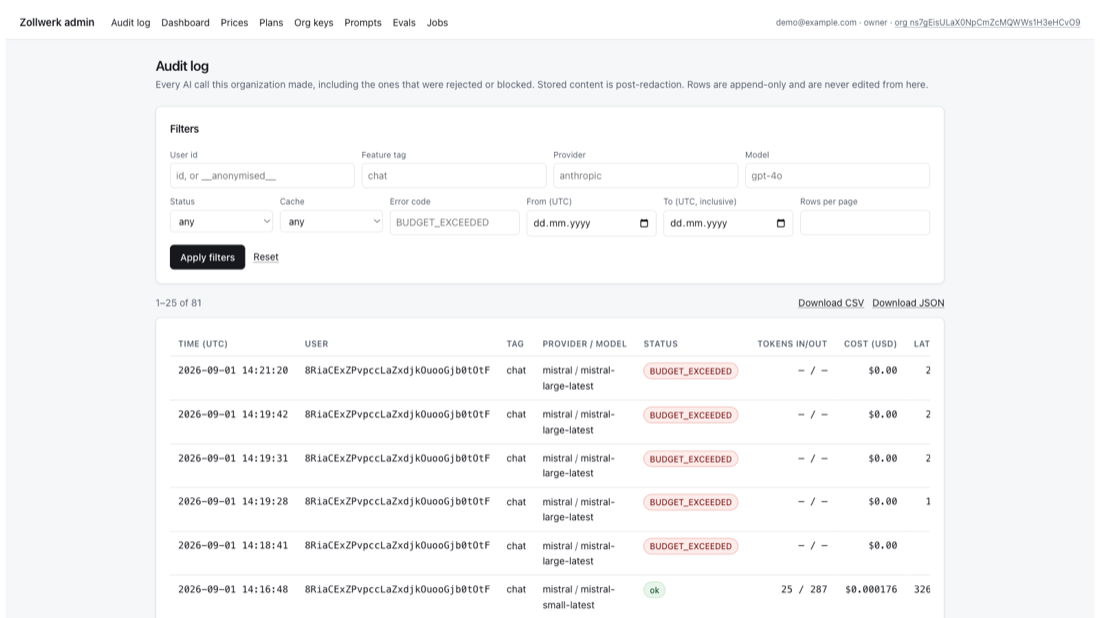Screen dimensions: 1100x618
Task: Navigate to Plans
Action: click(x=271, y=22)
